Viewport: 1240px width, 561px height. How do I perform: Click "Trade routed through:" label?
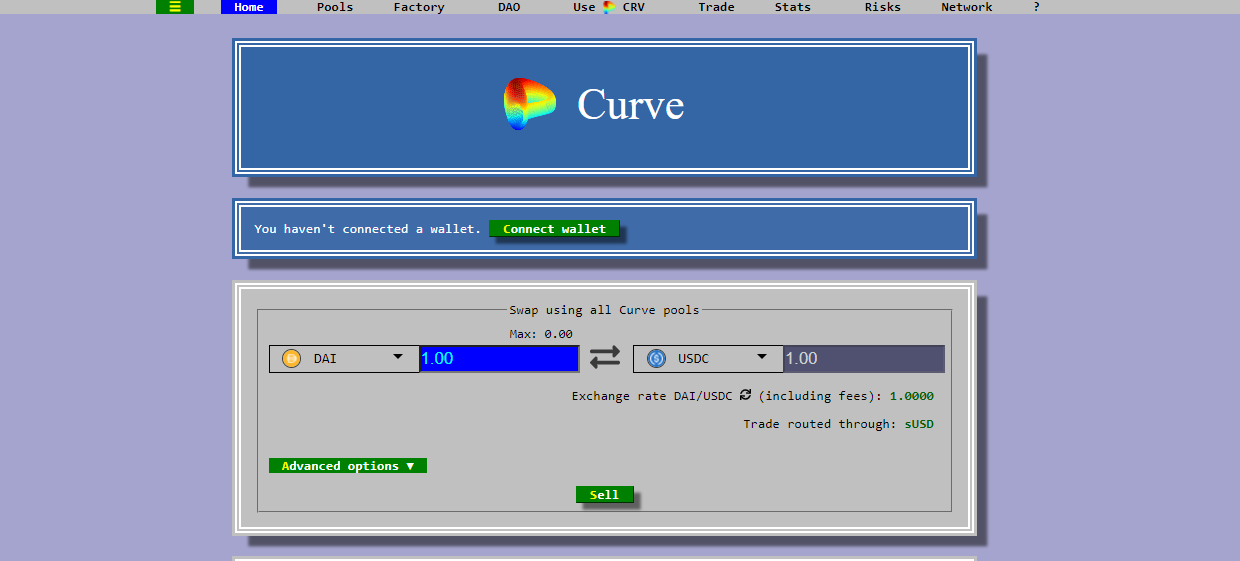pyautogui.click(x=820, y=424)
